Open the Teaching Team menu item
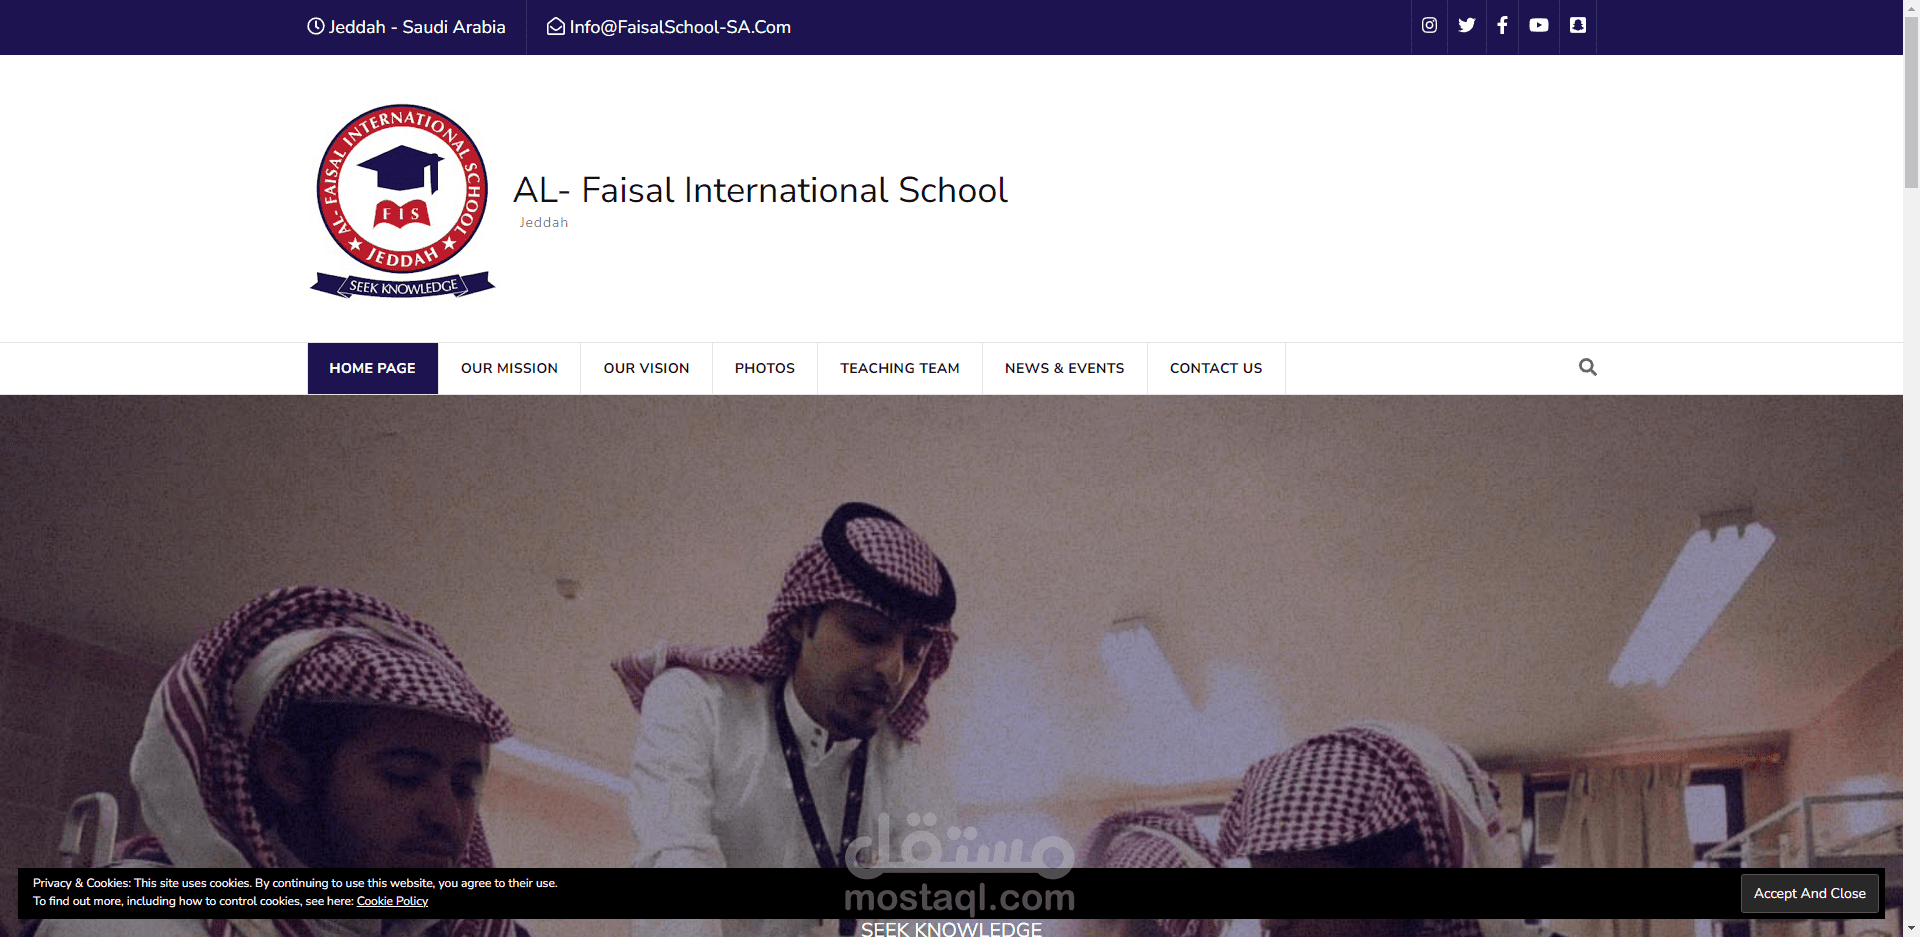 900,368
